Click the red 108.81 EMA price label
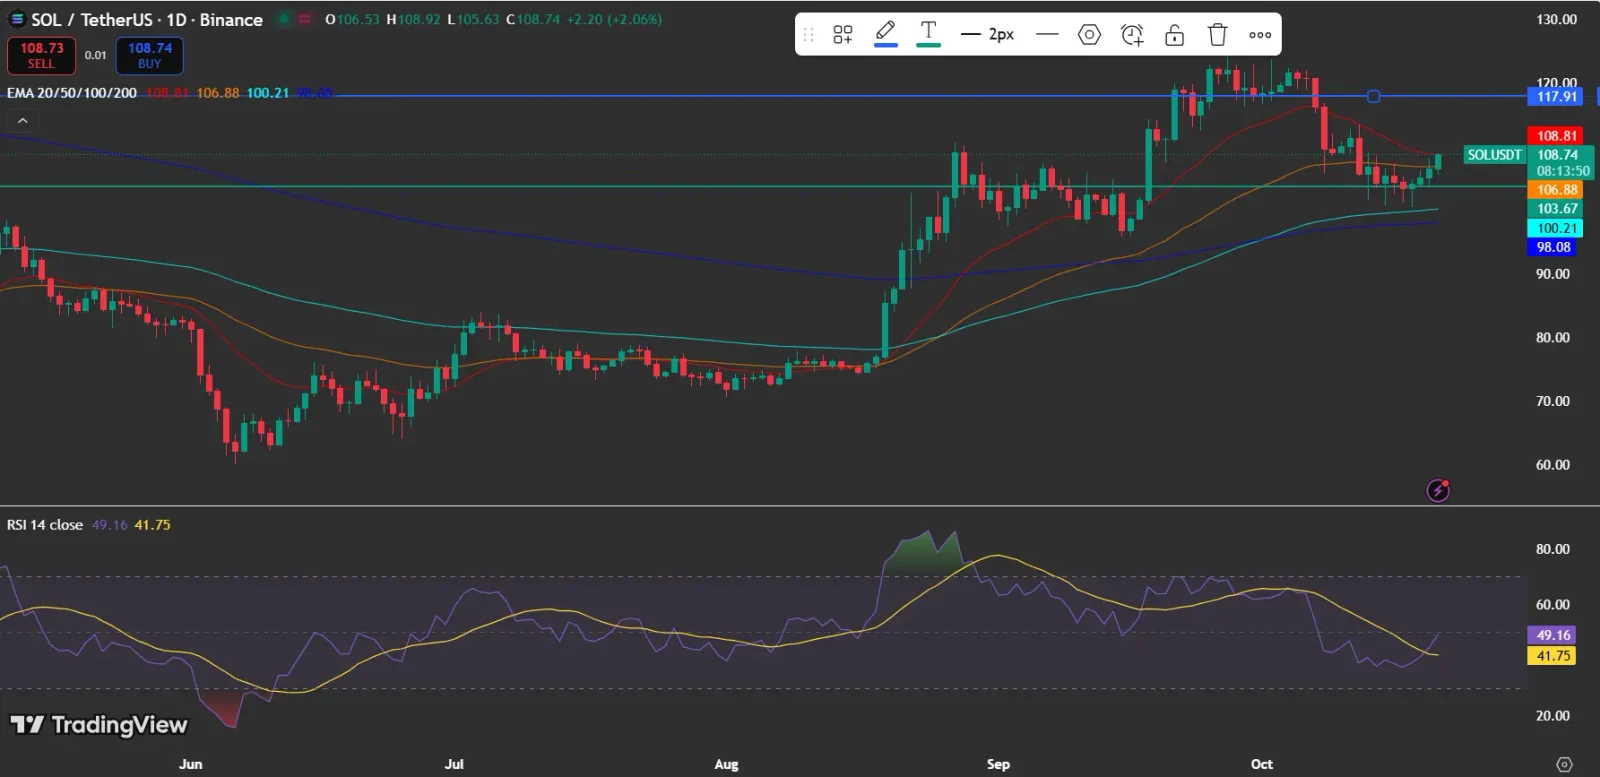The height and width of the screenshot is (777, 1600). pos(1555,136)
